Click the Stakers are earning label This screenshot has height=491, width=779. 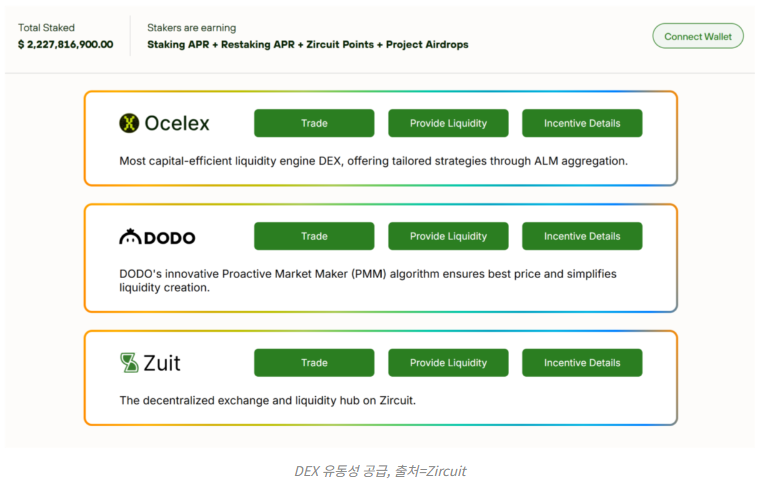[191, 28]
